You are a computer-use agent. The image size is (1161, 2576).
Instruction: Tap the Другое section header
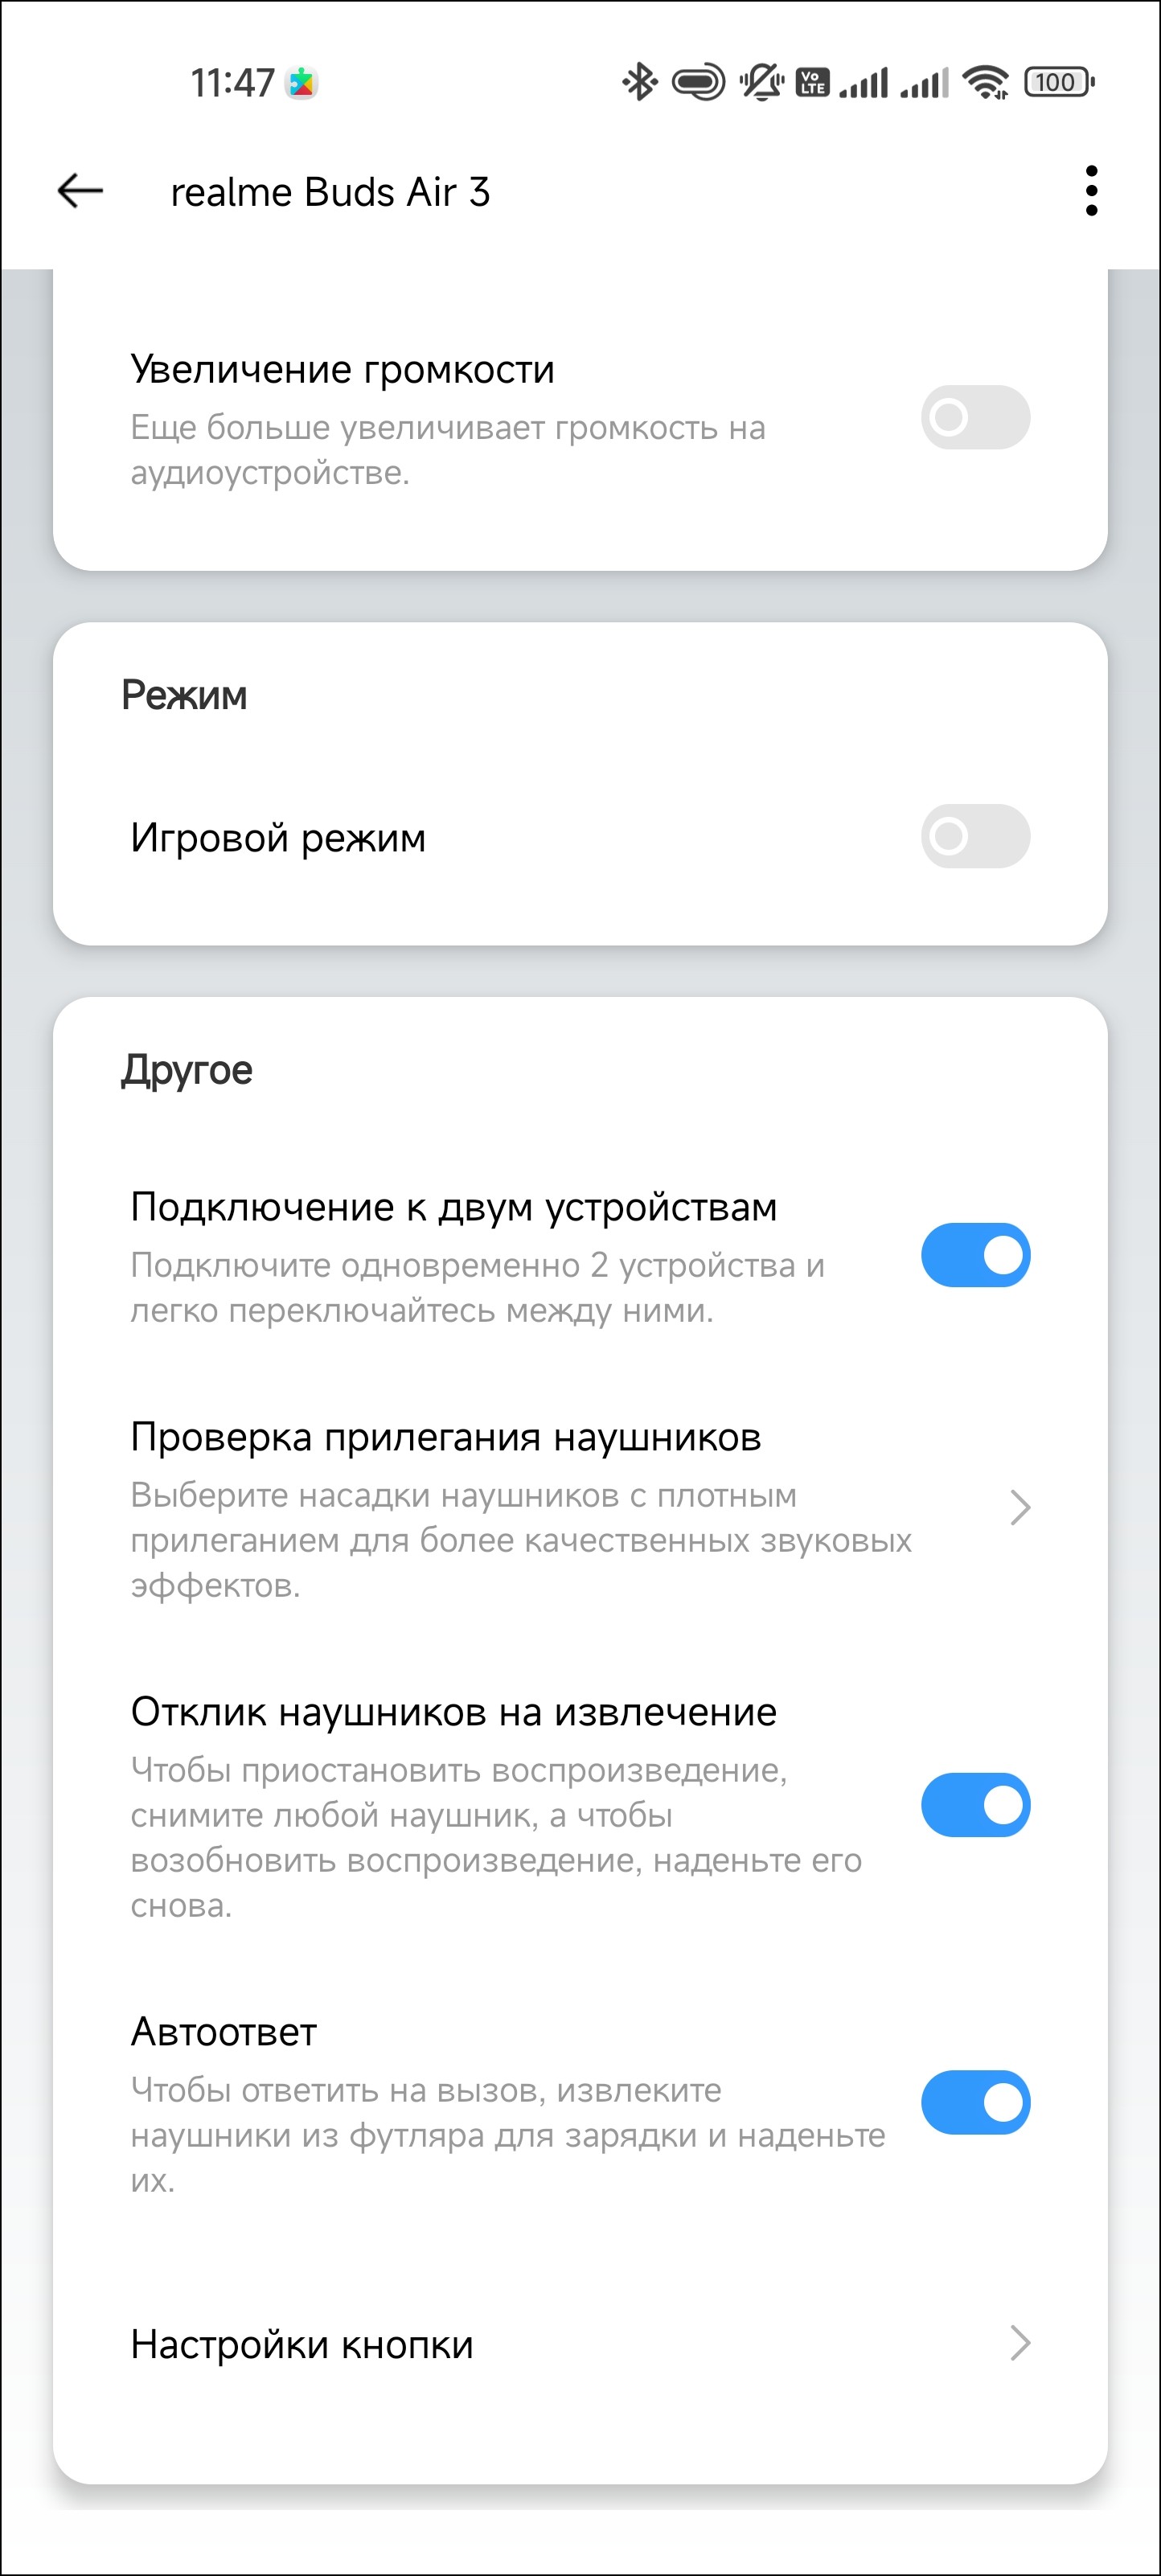coord(187,1070)
